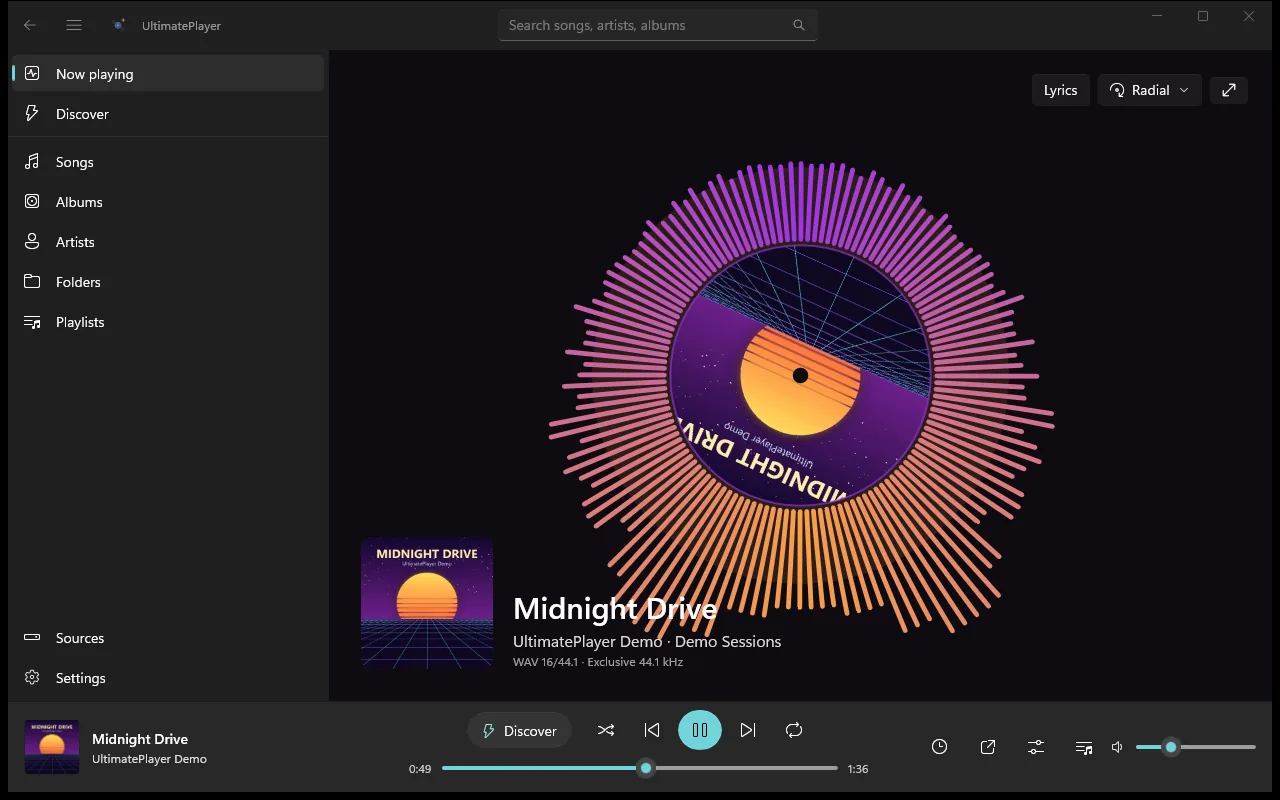Screen dimensions: 1280x800
Task: Open the sleep timer clock icon
Action: tap(940, 747)
